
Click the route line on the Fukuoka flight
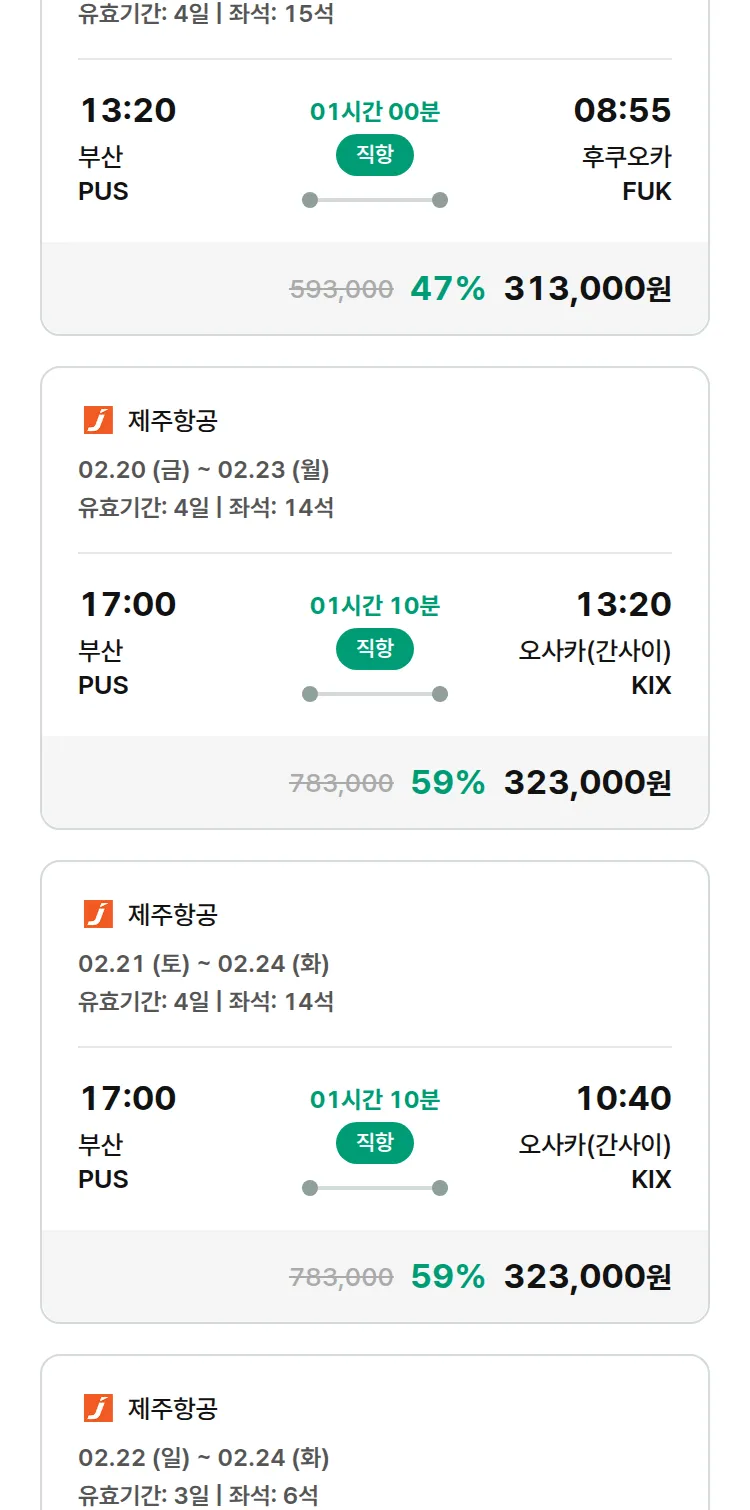coord(375,200)
